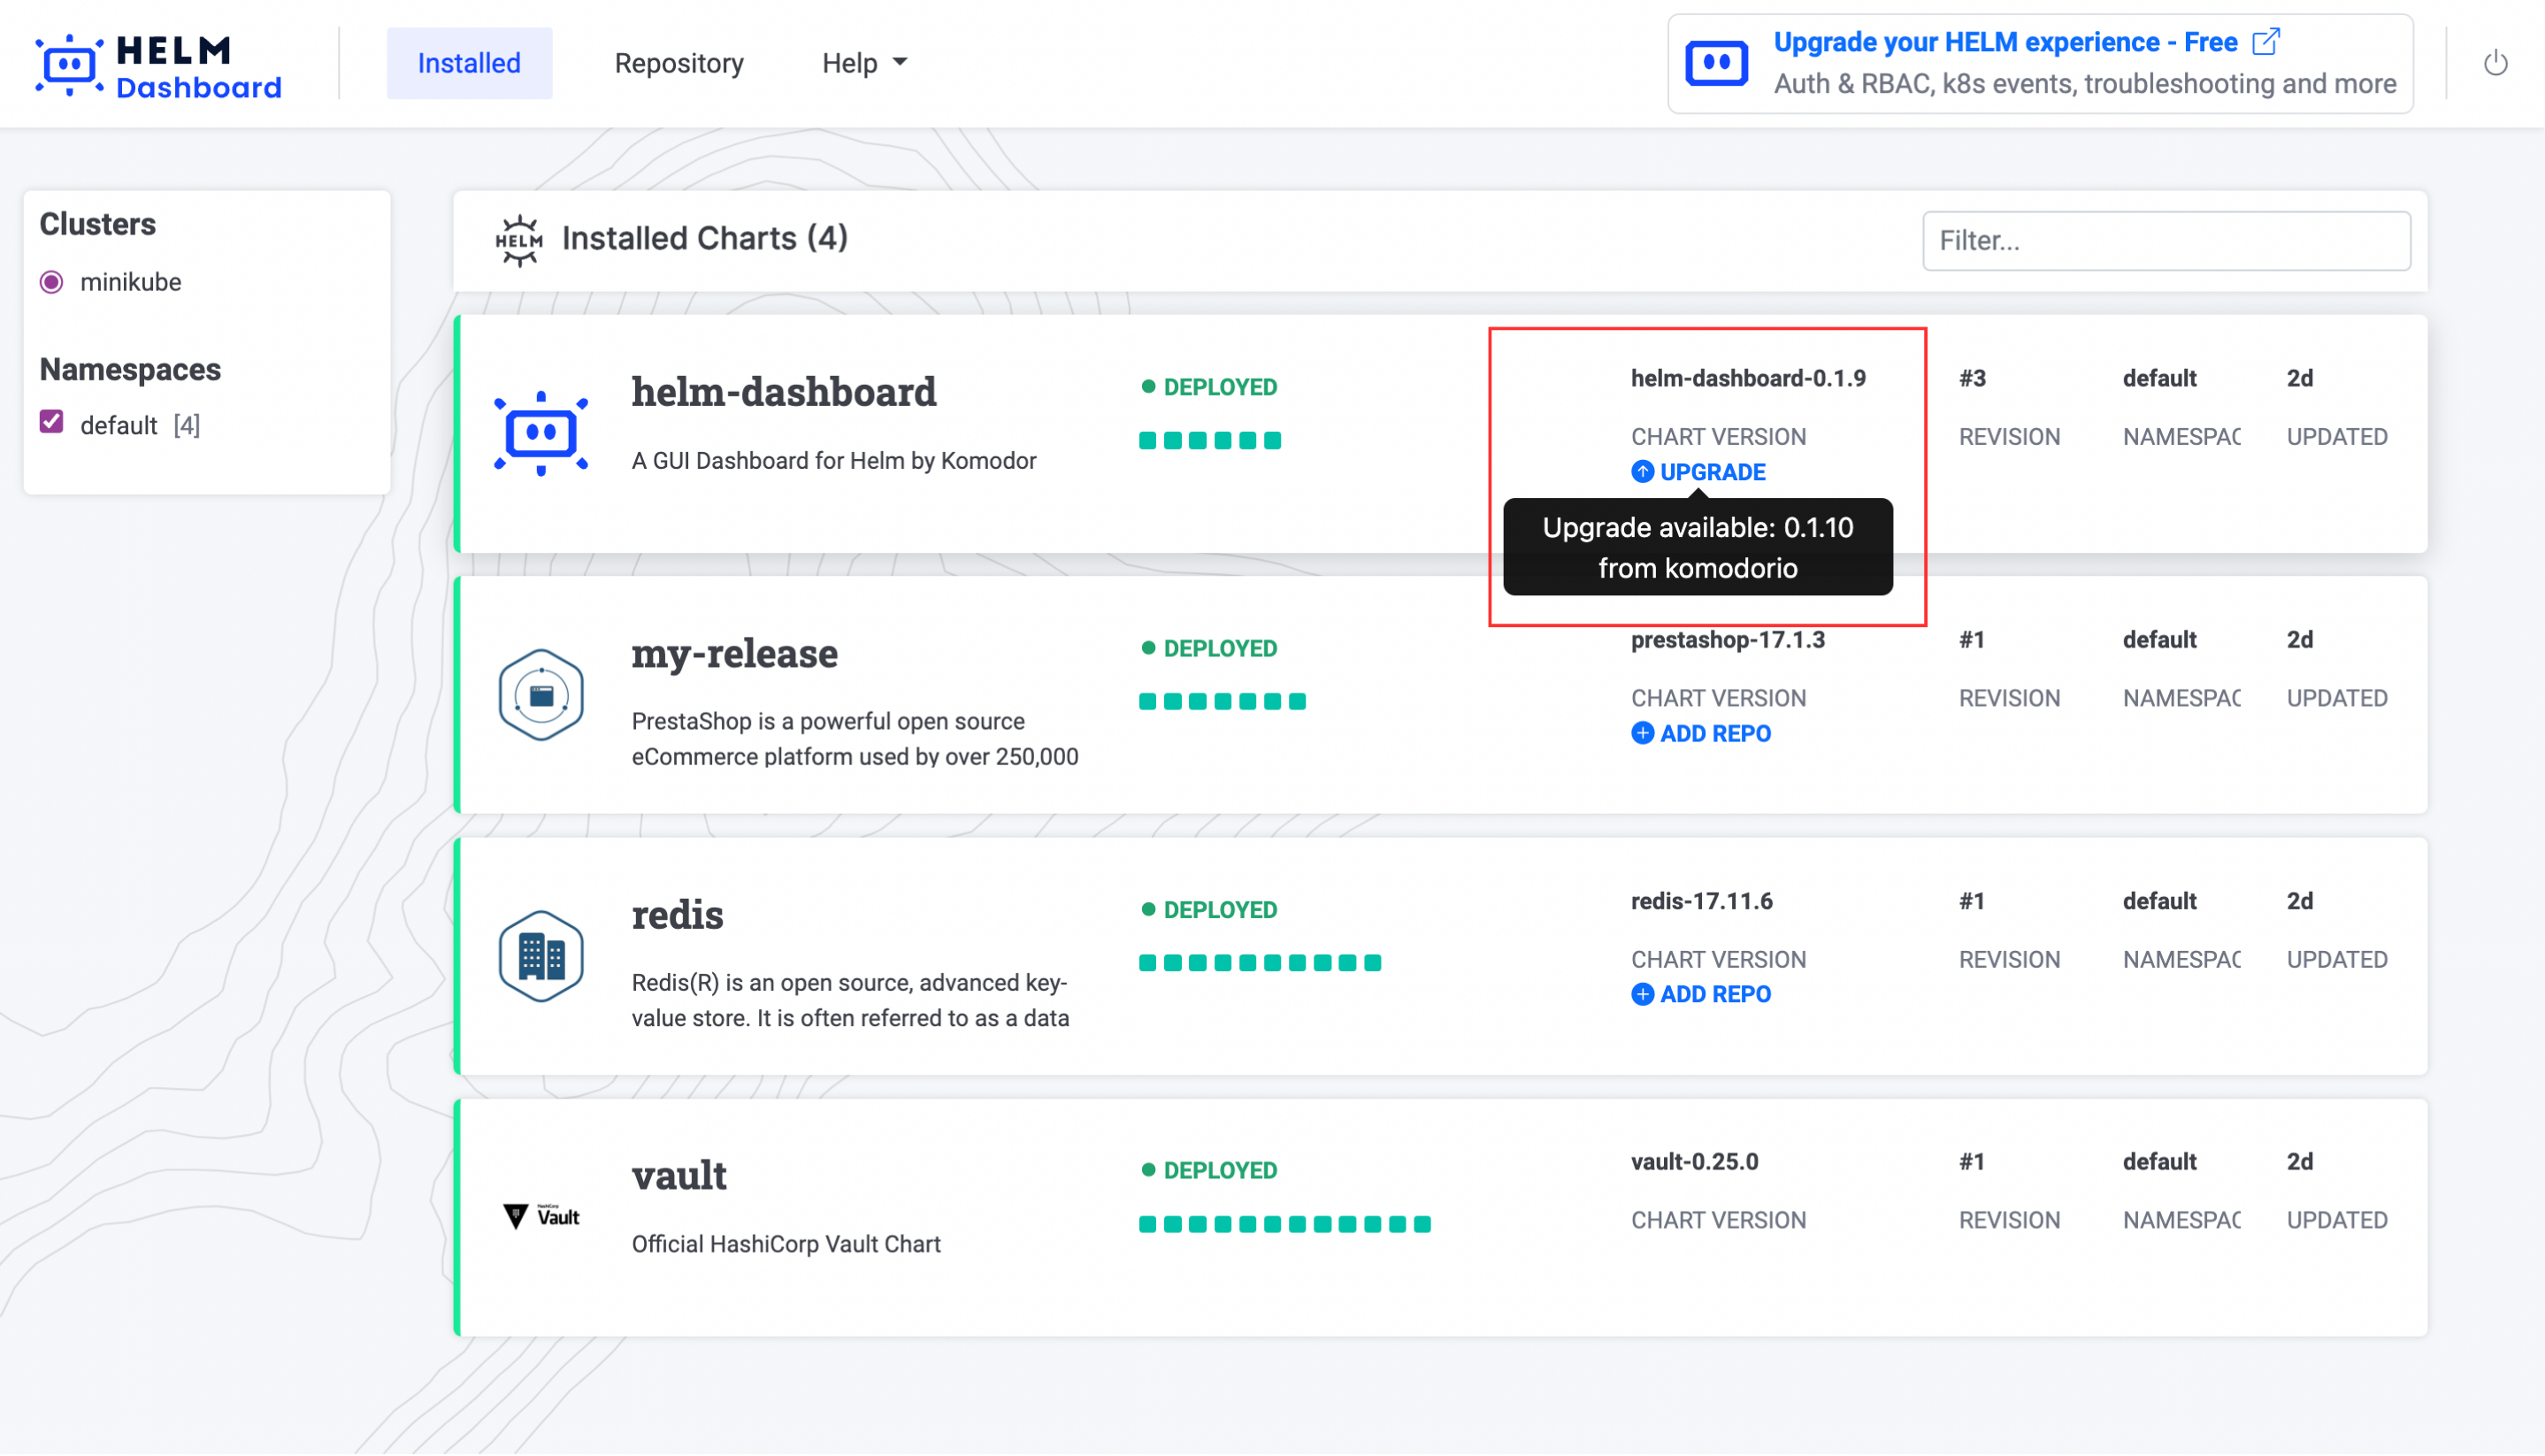This screenshot has width=2545, height=1456.
Task: Click ADD REPO for redis chart
Action: tap(1701, 994)
